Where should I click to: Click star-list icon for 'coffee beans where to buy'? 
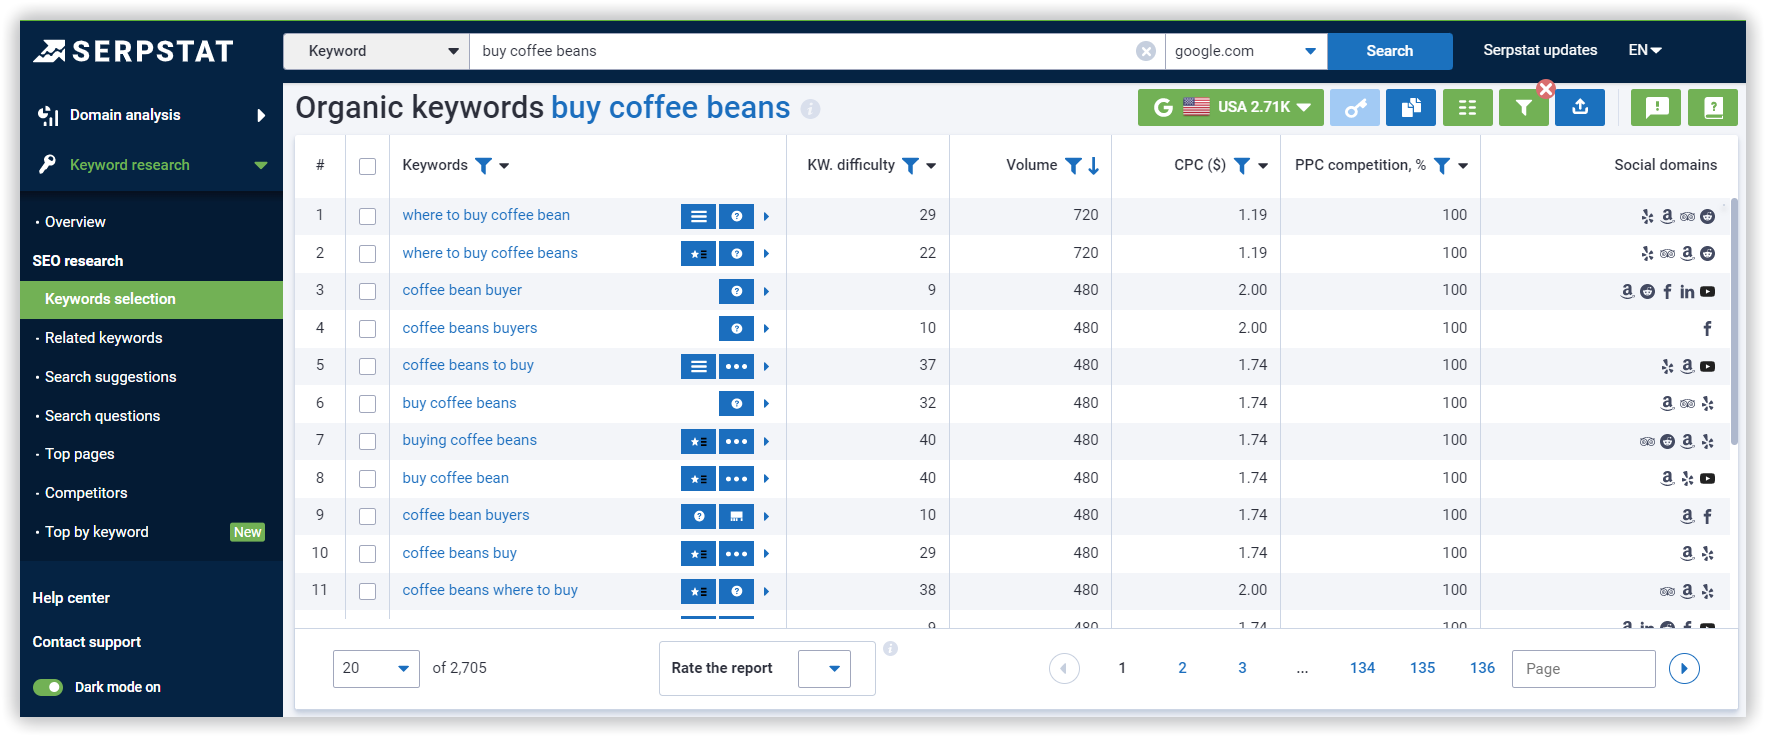coord(698,591)
